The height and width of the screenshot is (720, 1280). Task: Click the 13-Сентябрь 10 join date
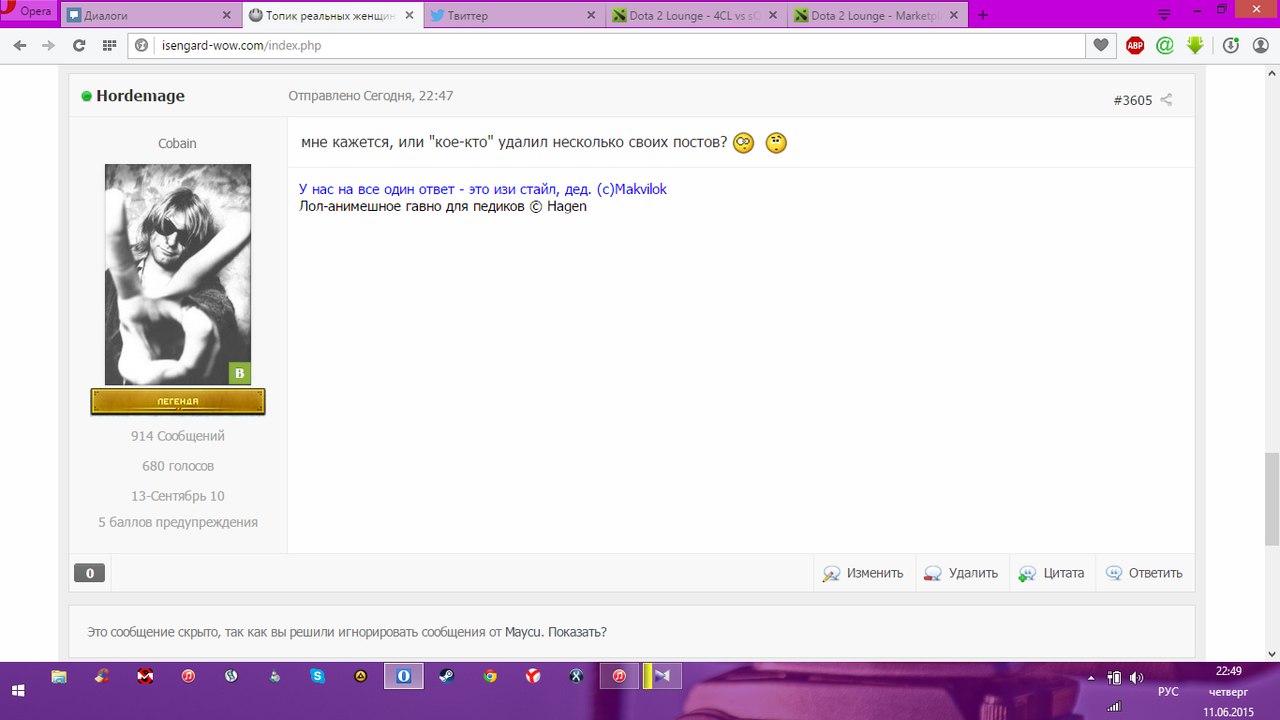point(178,496)
